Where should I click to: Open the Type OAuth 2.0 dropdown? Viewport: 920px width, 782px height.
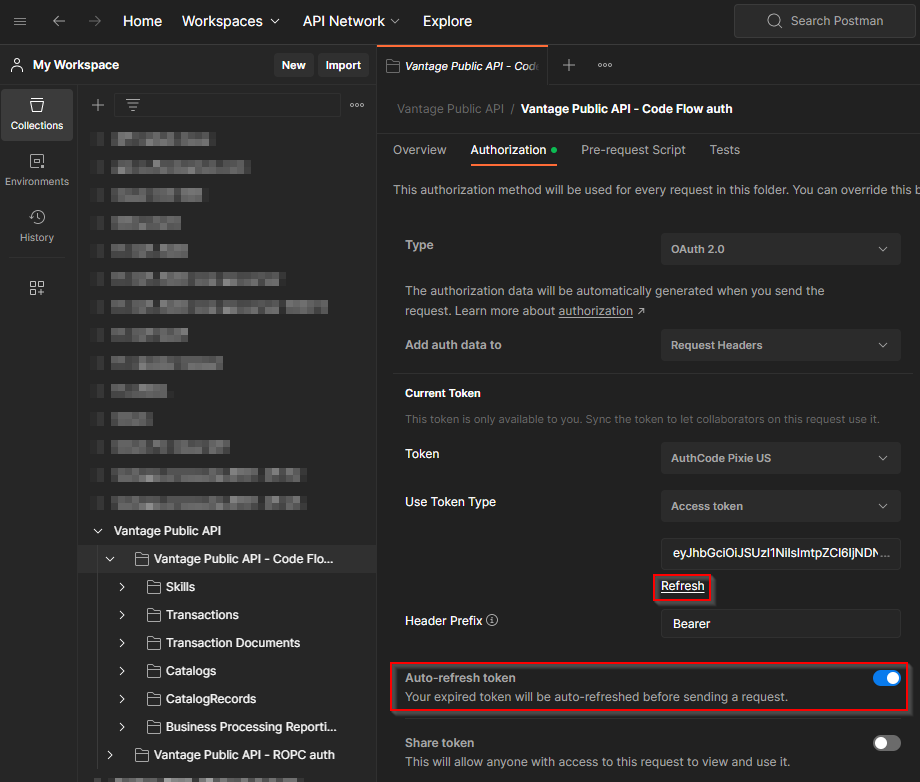[x=780, y=249]
